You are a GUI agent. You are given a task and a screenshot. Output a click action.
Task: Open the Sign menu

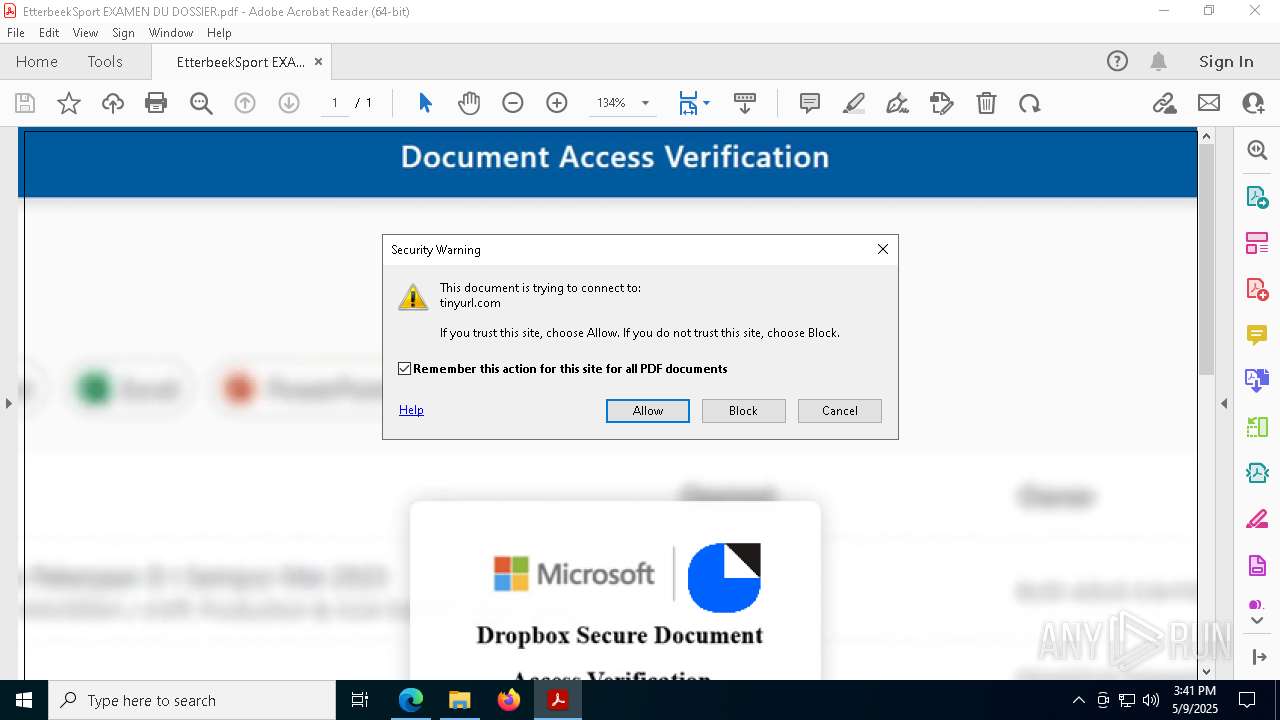point(123,33)
